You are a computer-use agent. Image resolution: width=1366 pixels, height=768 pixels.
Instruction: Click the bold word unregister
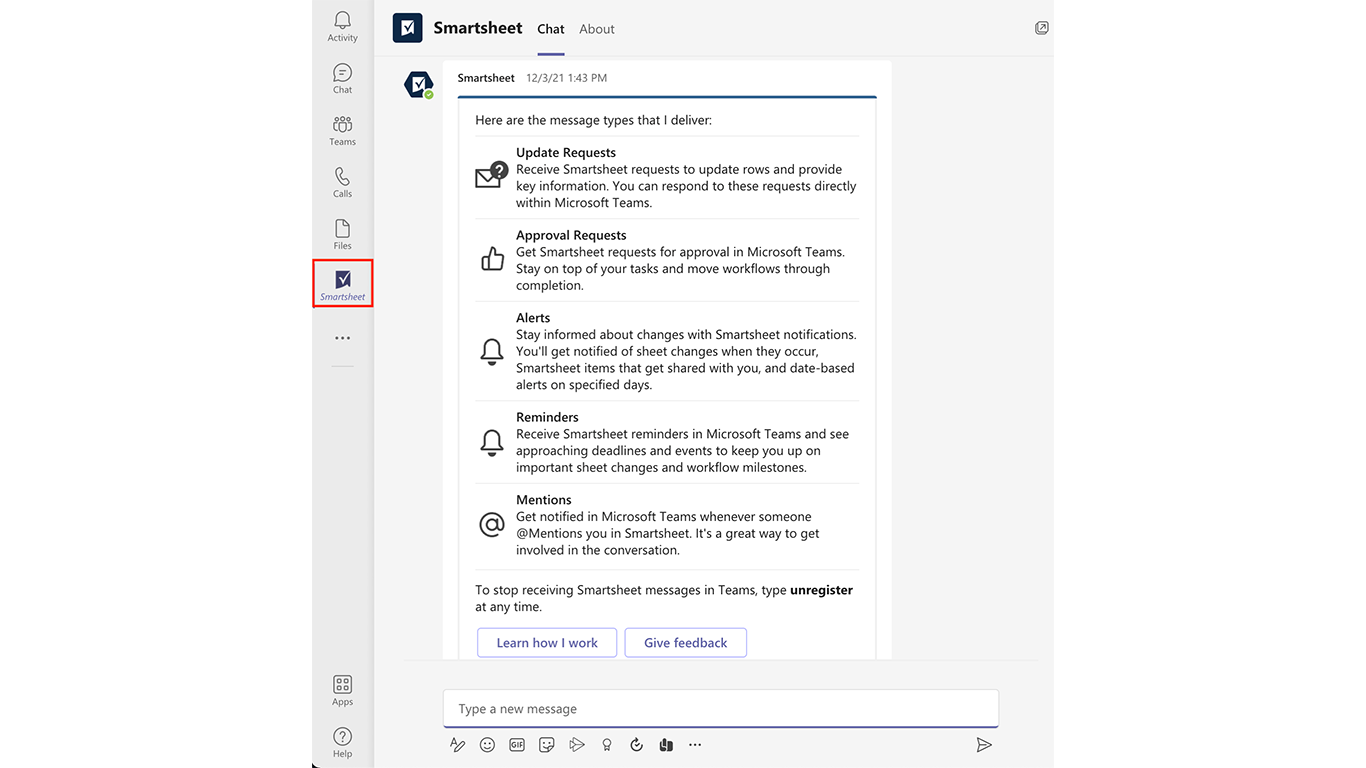click(821, 590)
